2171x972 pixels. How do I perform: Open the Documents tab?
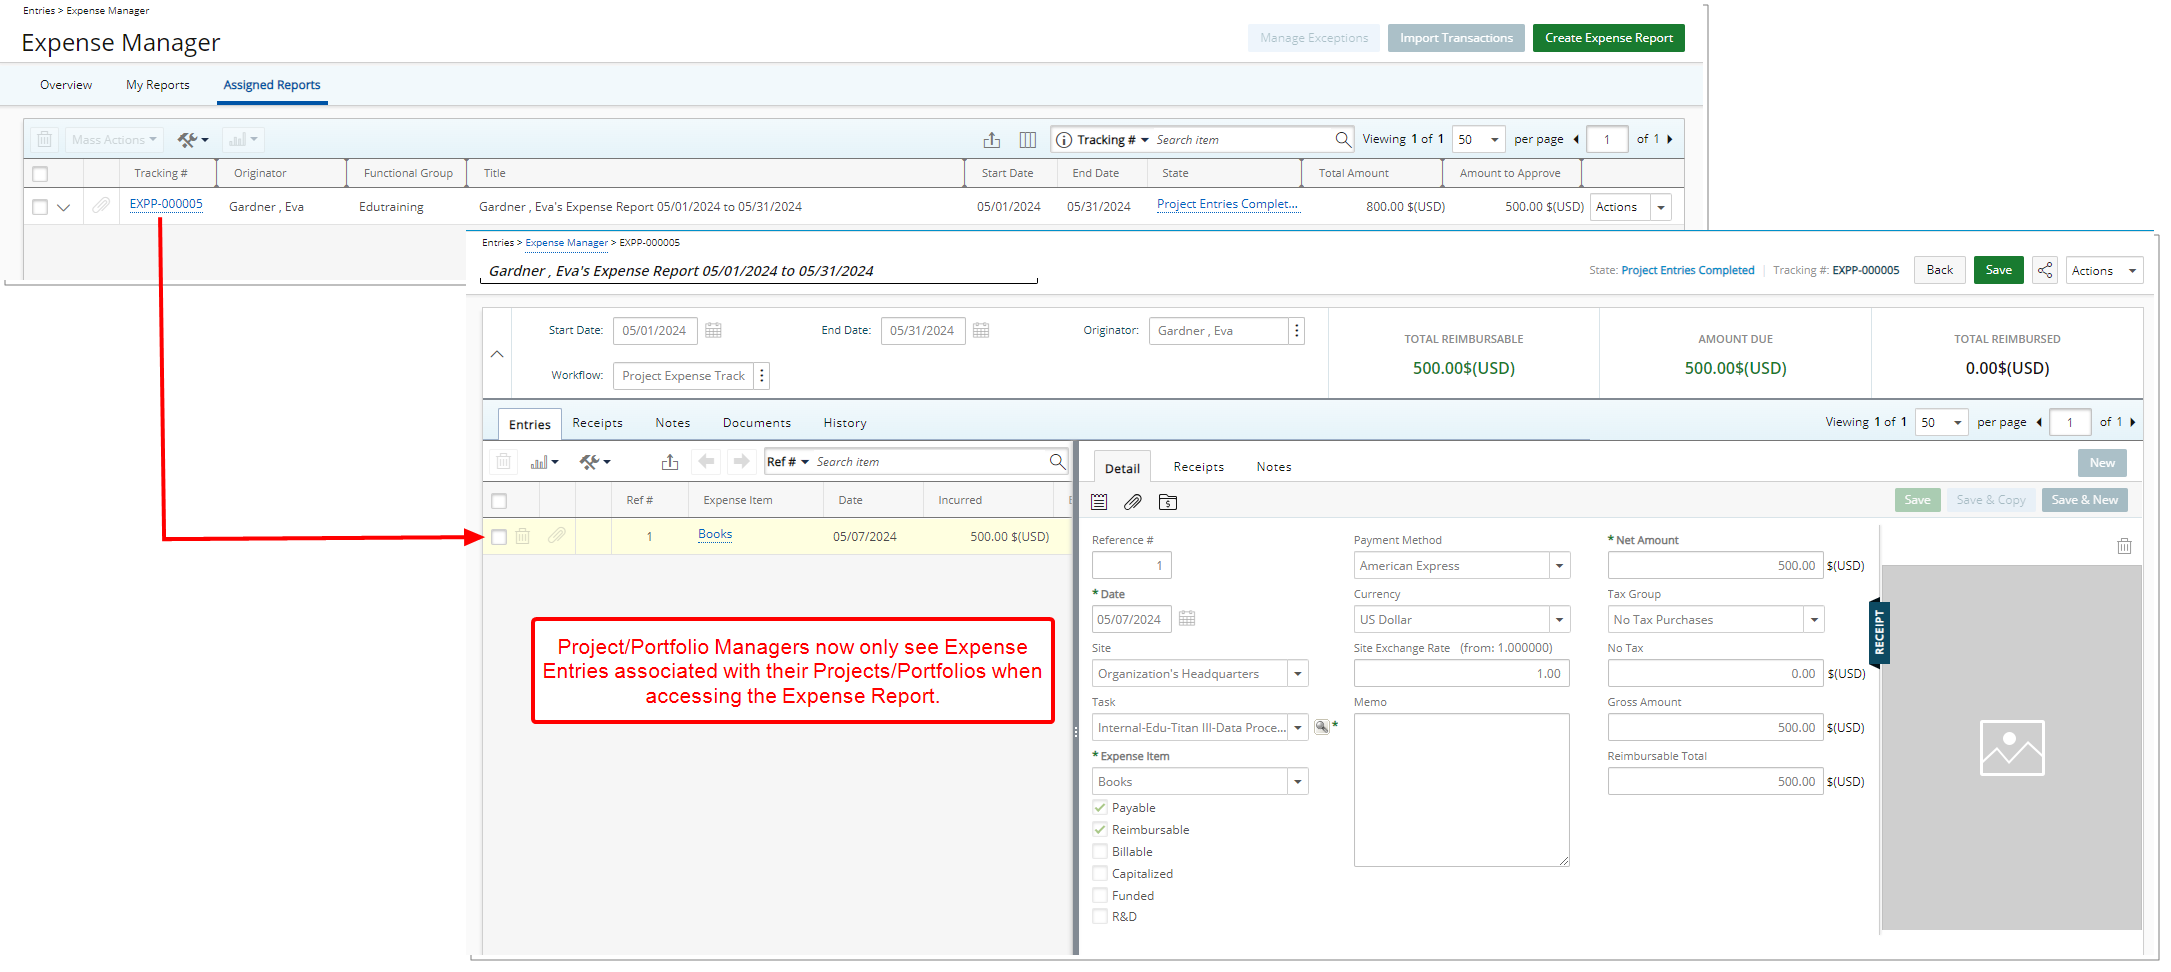(x=757, y=423)
